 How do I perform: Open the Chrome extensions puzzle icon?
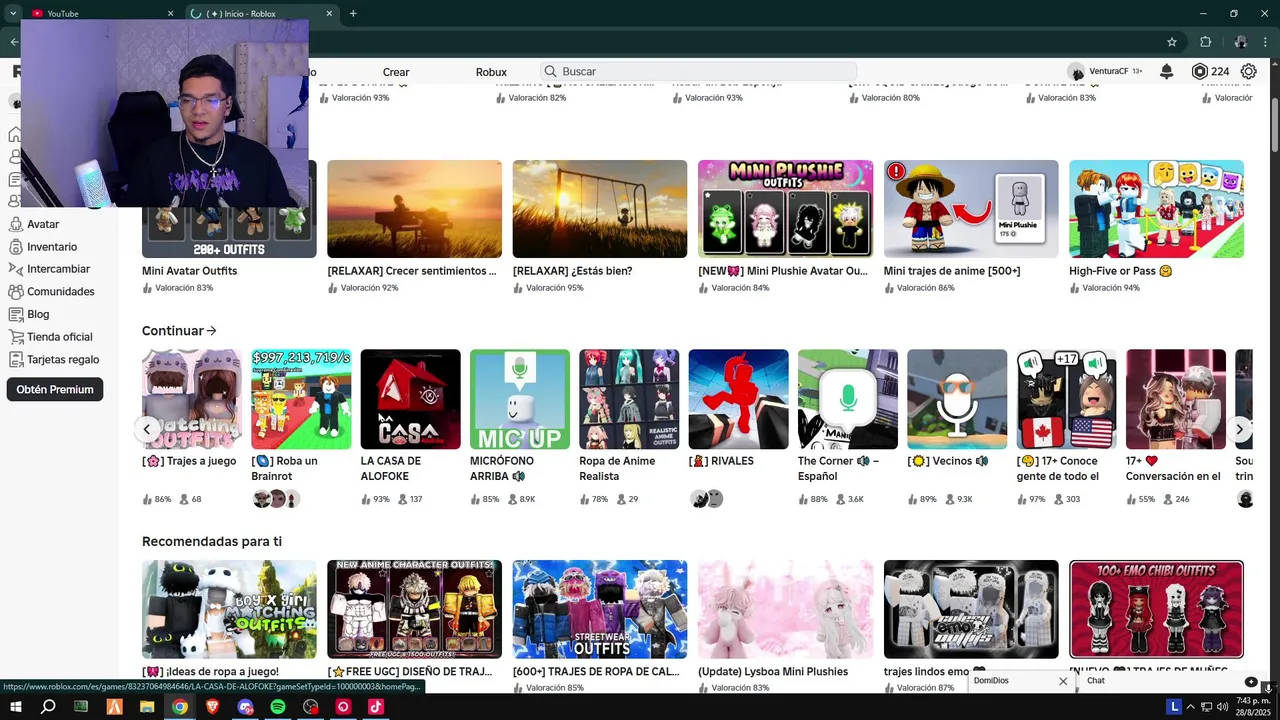[x=1205, y=42]
